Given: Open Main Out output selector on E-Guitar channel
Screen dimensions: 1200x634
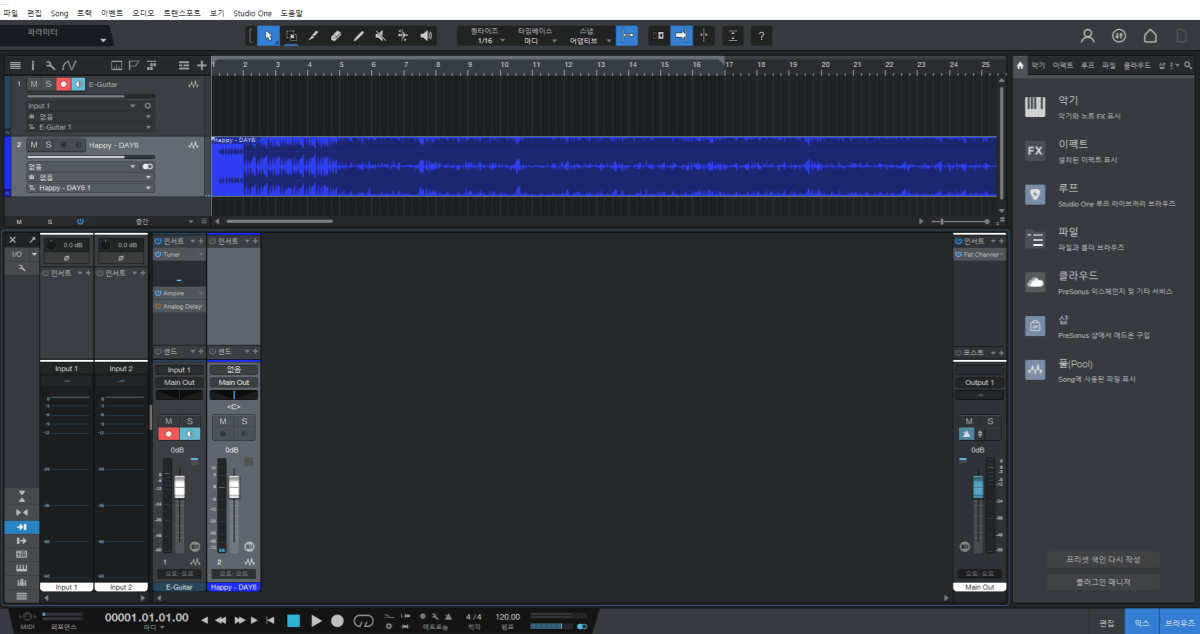Looking at the screenshot, I should [180, 382].
